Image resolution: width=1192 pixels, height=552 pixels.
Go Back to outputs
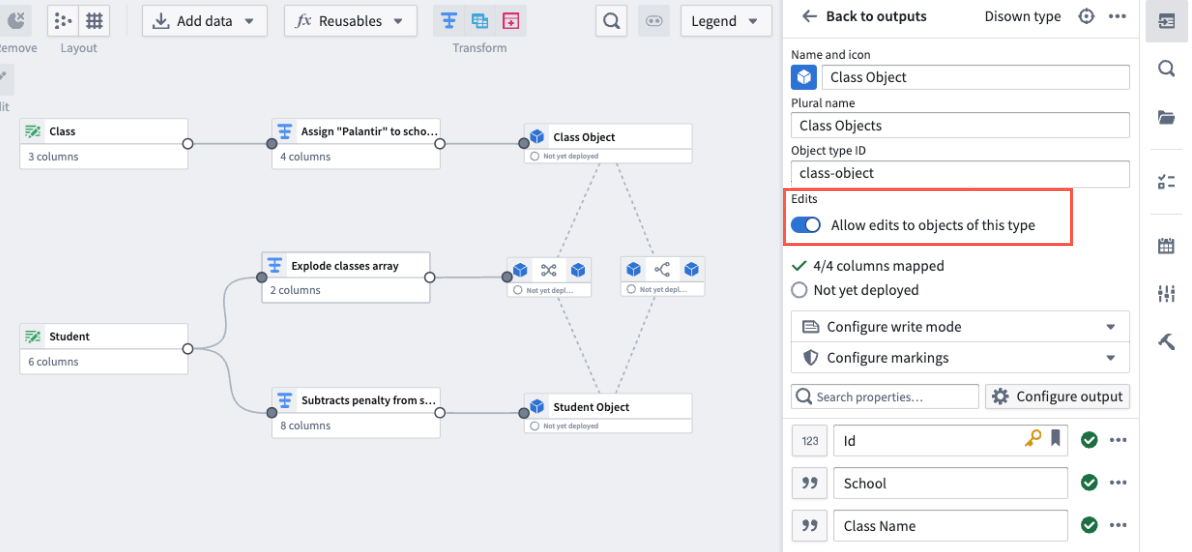click(x=864, y=16)
